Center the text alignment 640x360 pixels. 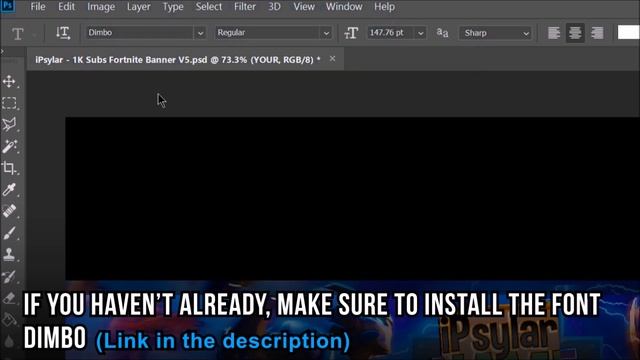tap(575, 33)
